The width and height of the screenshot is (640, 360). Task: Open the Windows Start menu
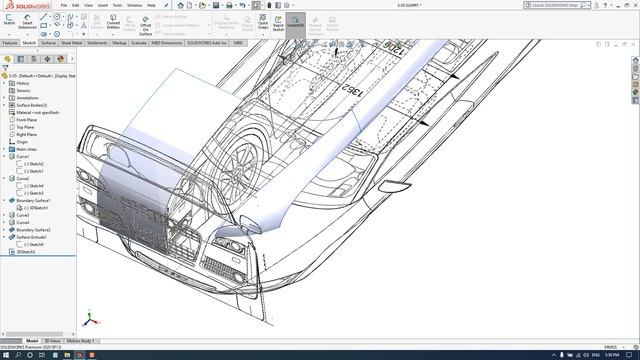(x=6, y=355)
